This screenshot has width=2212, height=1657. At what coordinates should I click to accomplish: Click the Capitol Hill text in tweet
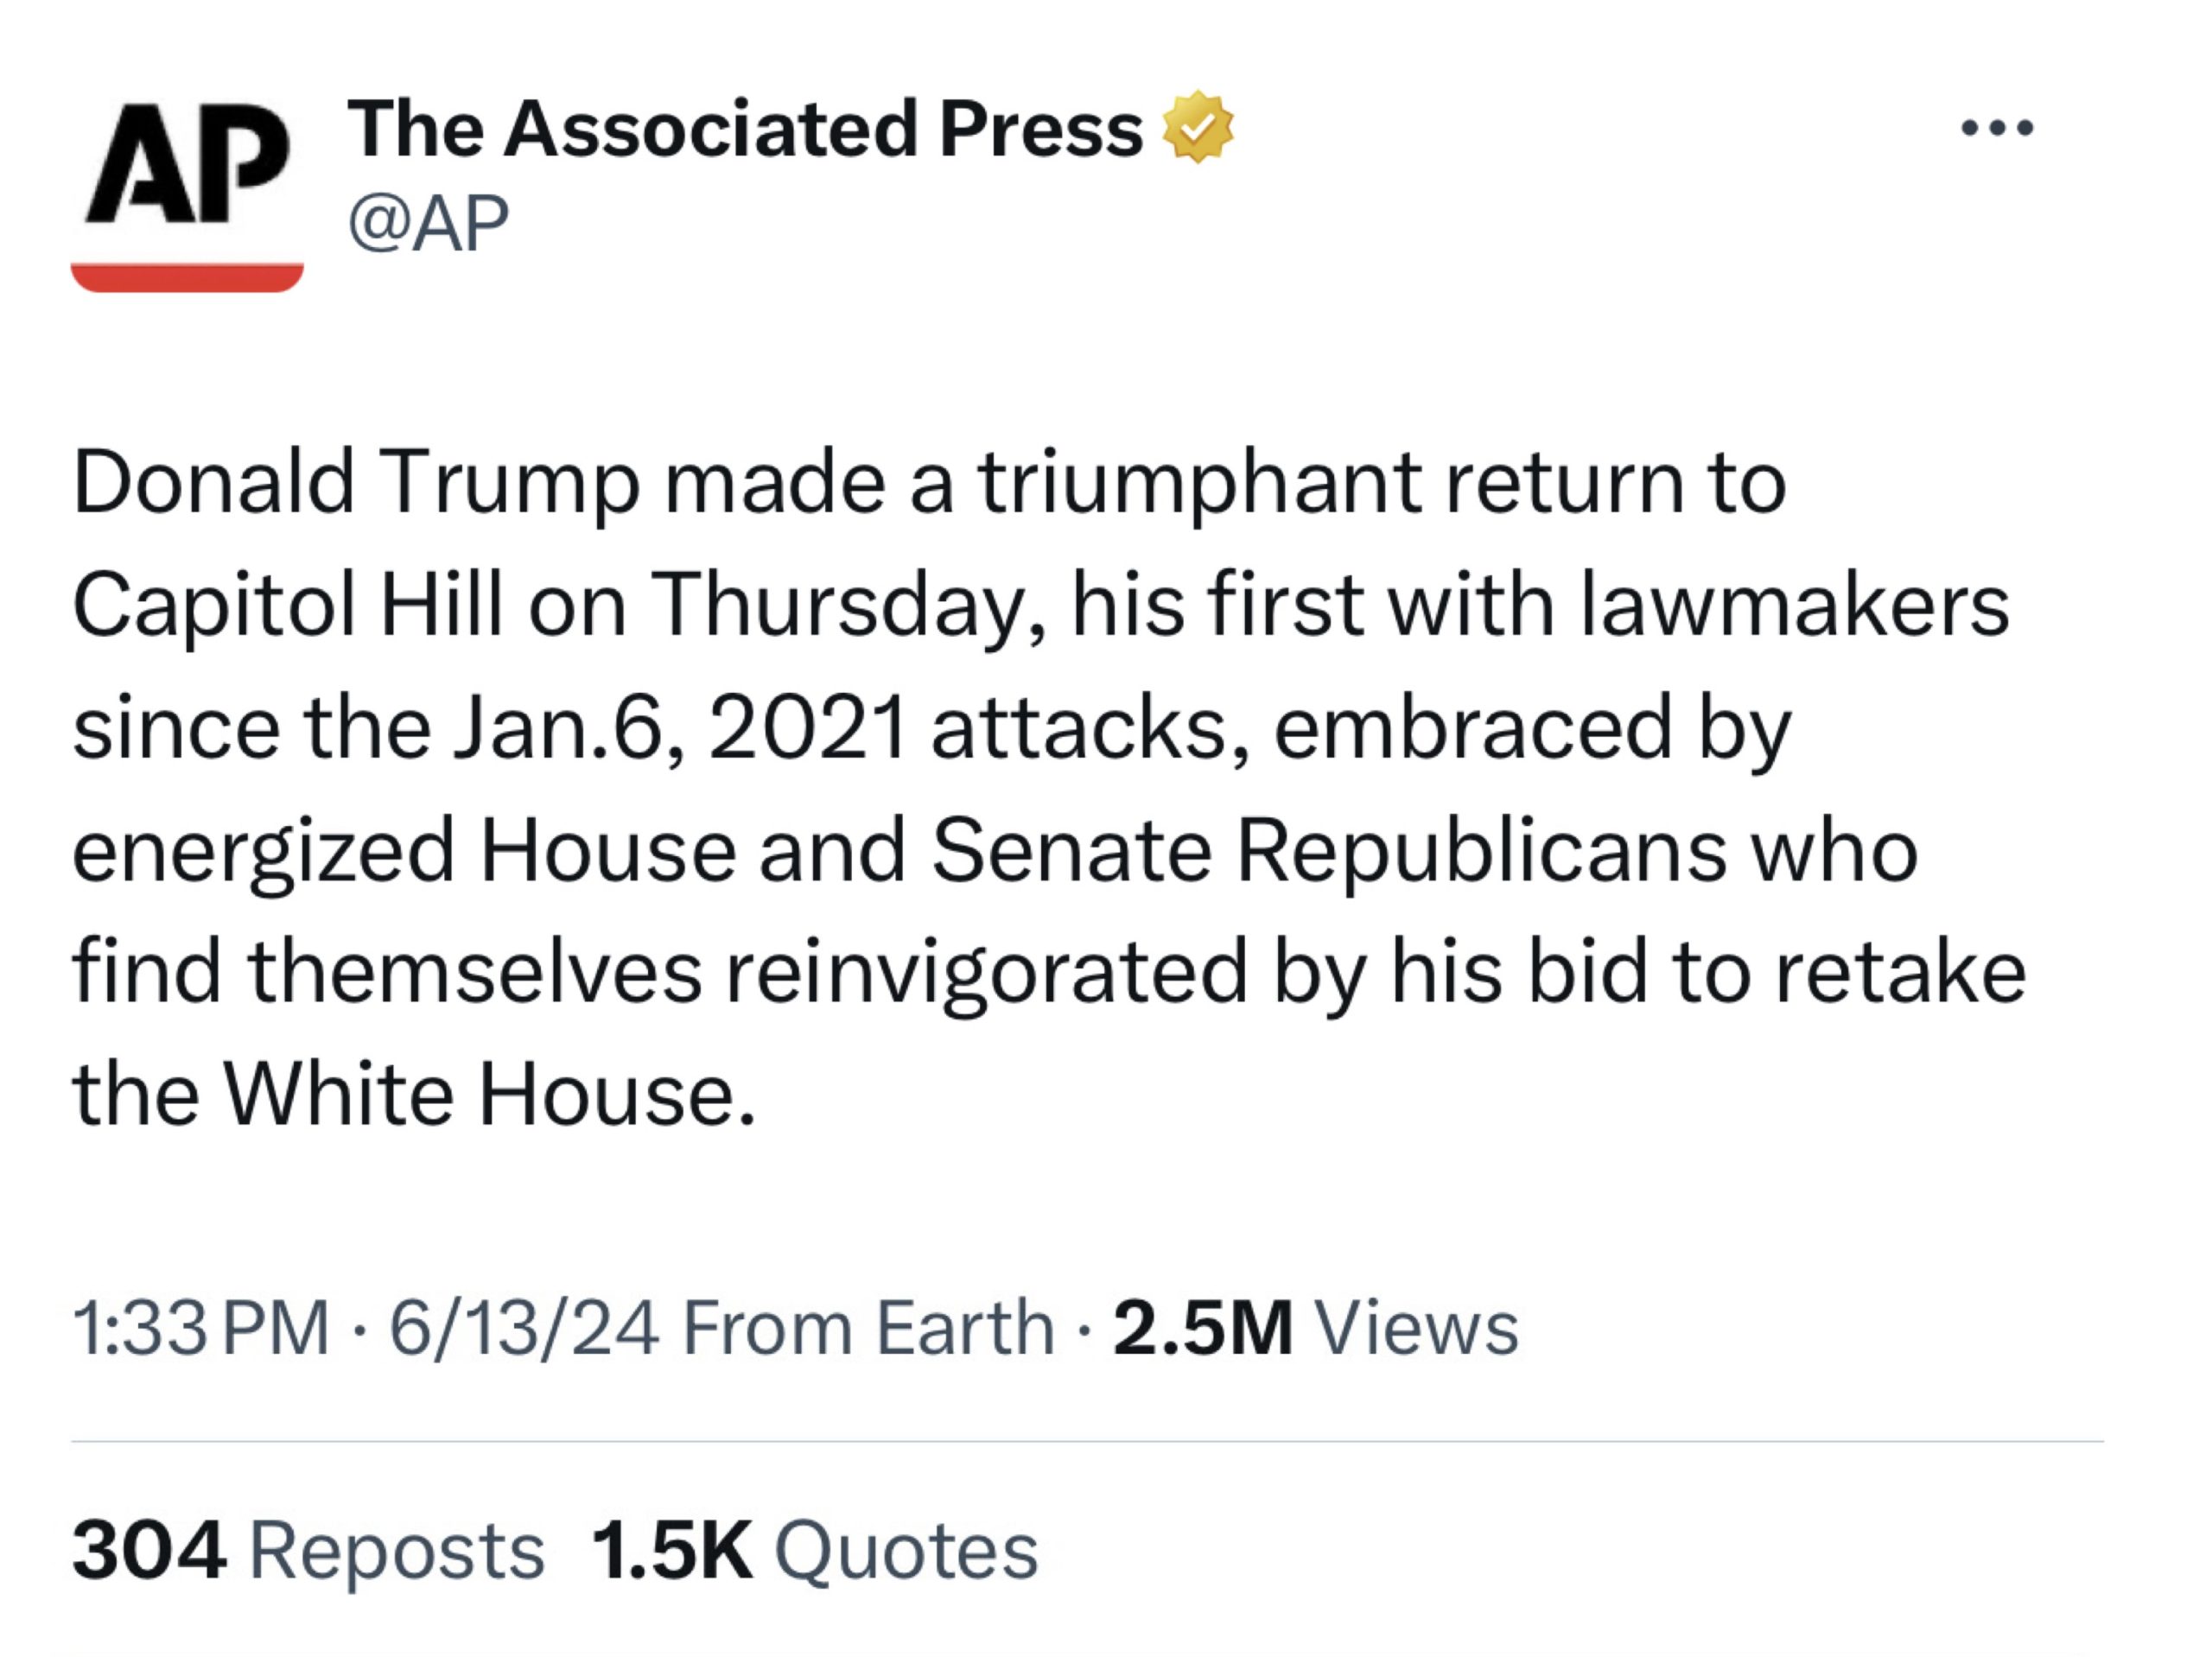[x=288, y=605]
